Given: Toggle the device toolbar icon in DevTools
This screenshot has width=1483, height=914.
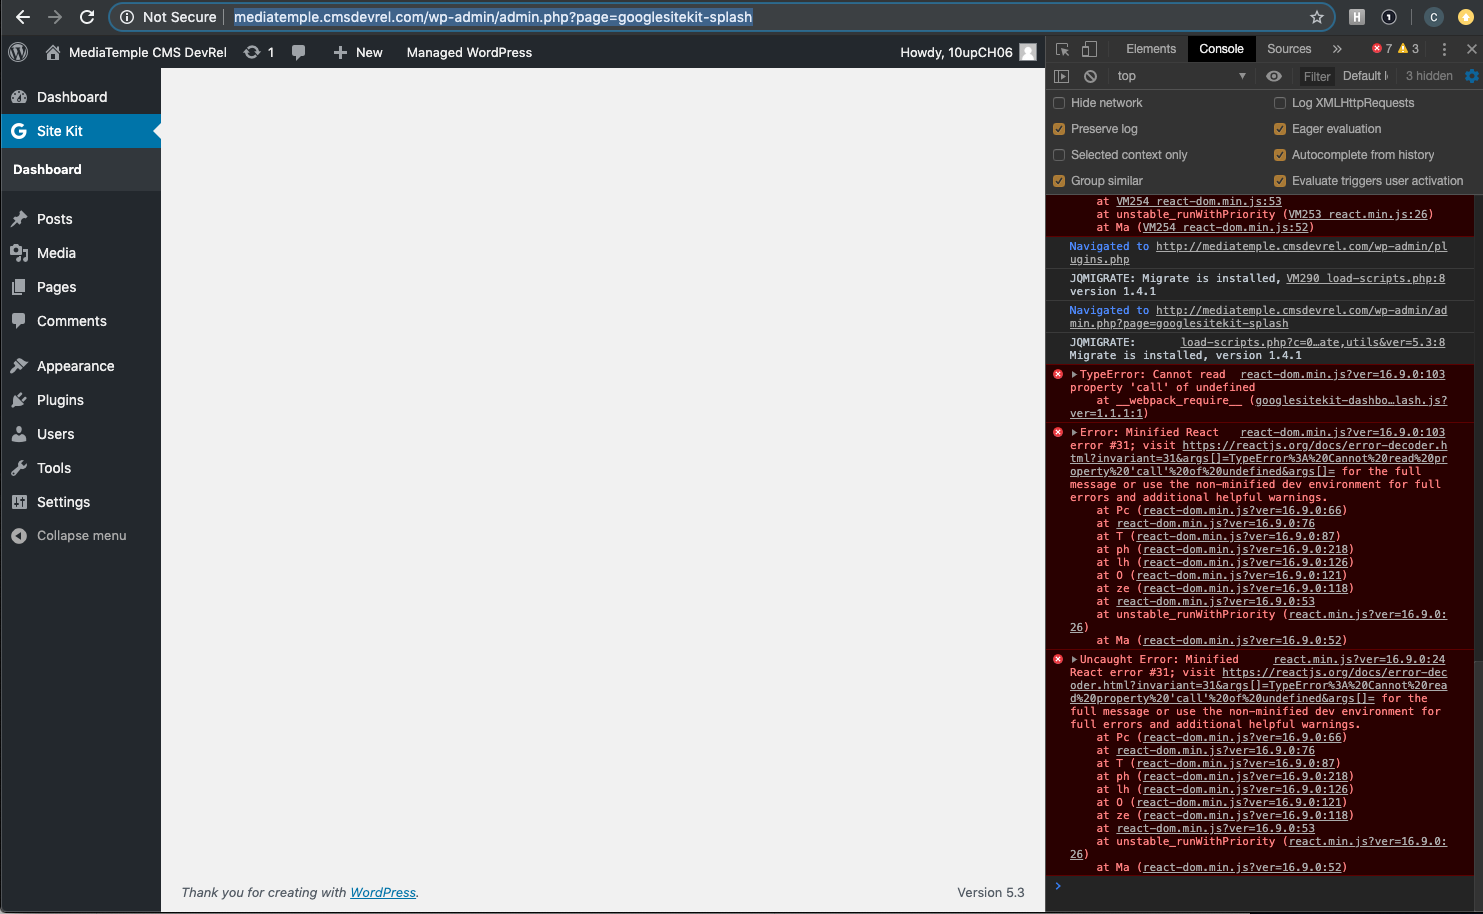Looking at the screenshot, I should click(1088, 49).
